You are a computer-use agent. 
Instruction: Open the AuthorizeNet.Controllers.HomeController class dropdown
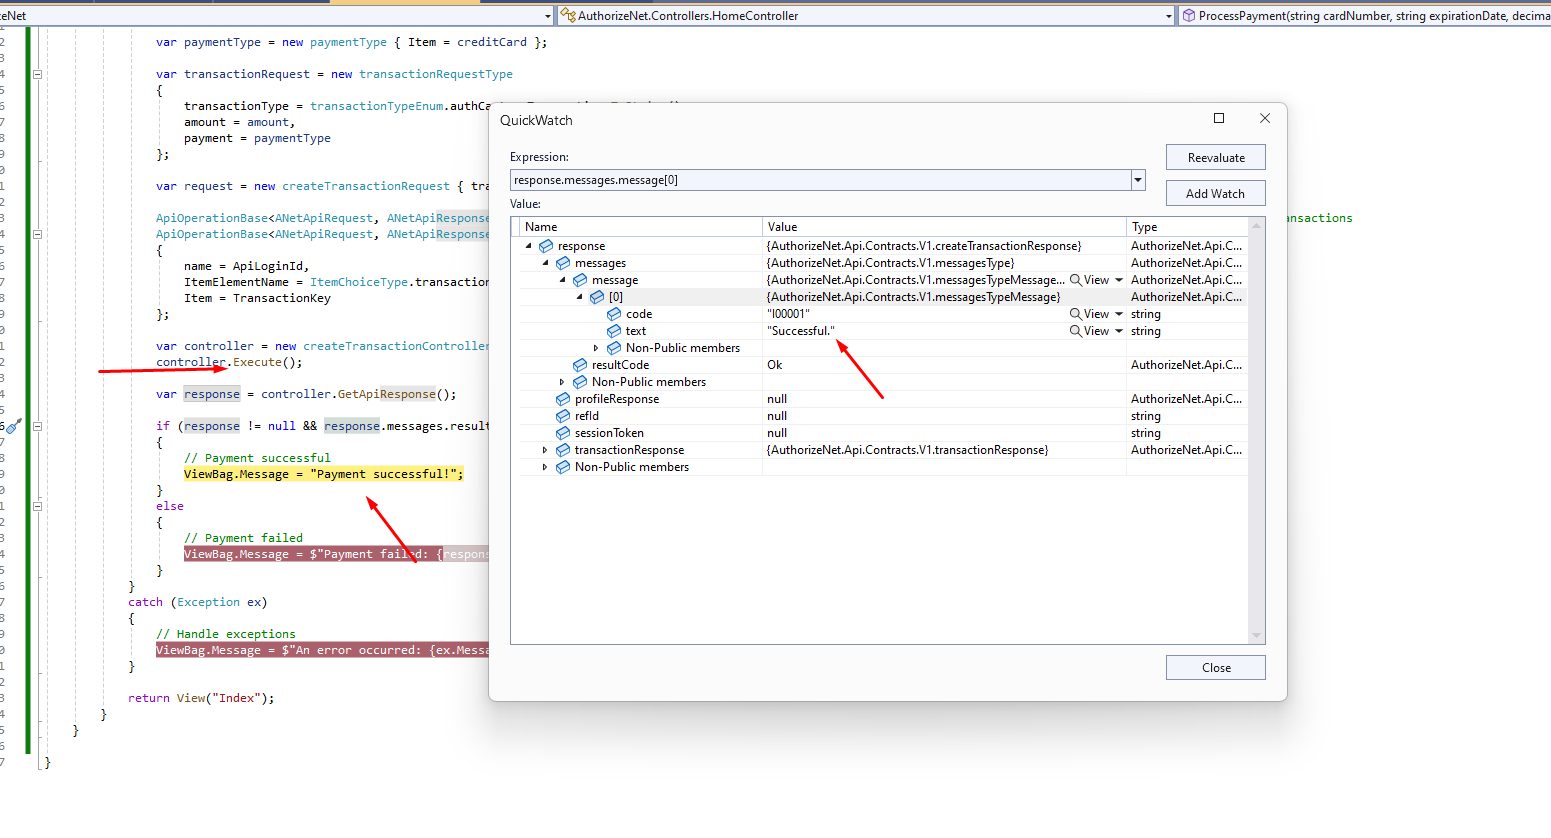pos(1169,16)
